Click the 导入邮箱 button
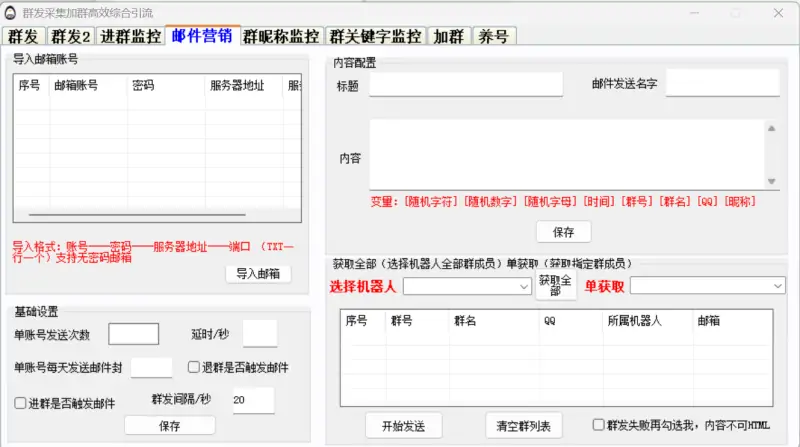Viewport: 800px width, 447px height. click(x=258, y=274)
